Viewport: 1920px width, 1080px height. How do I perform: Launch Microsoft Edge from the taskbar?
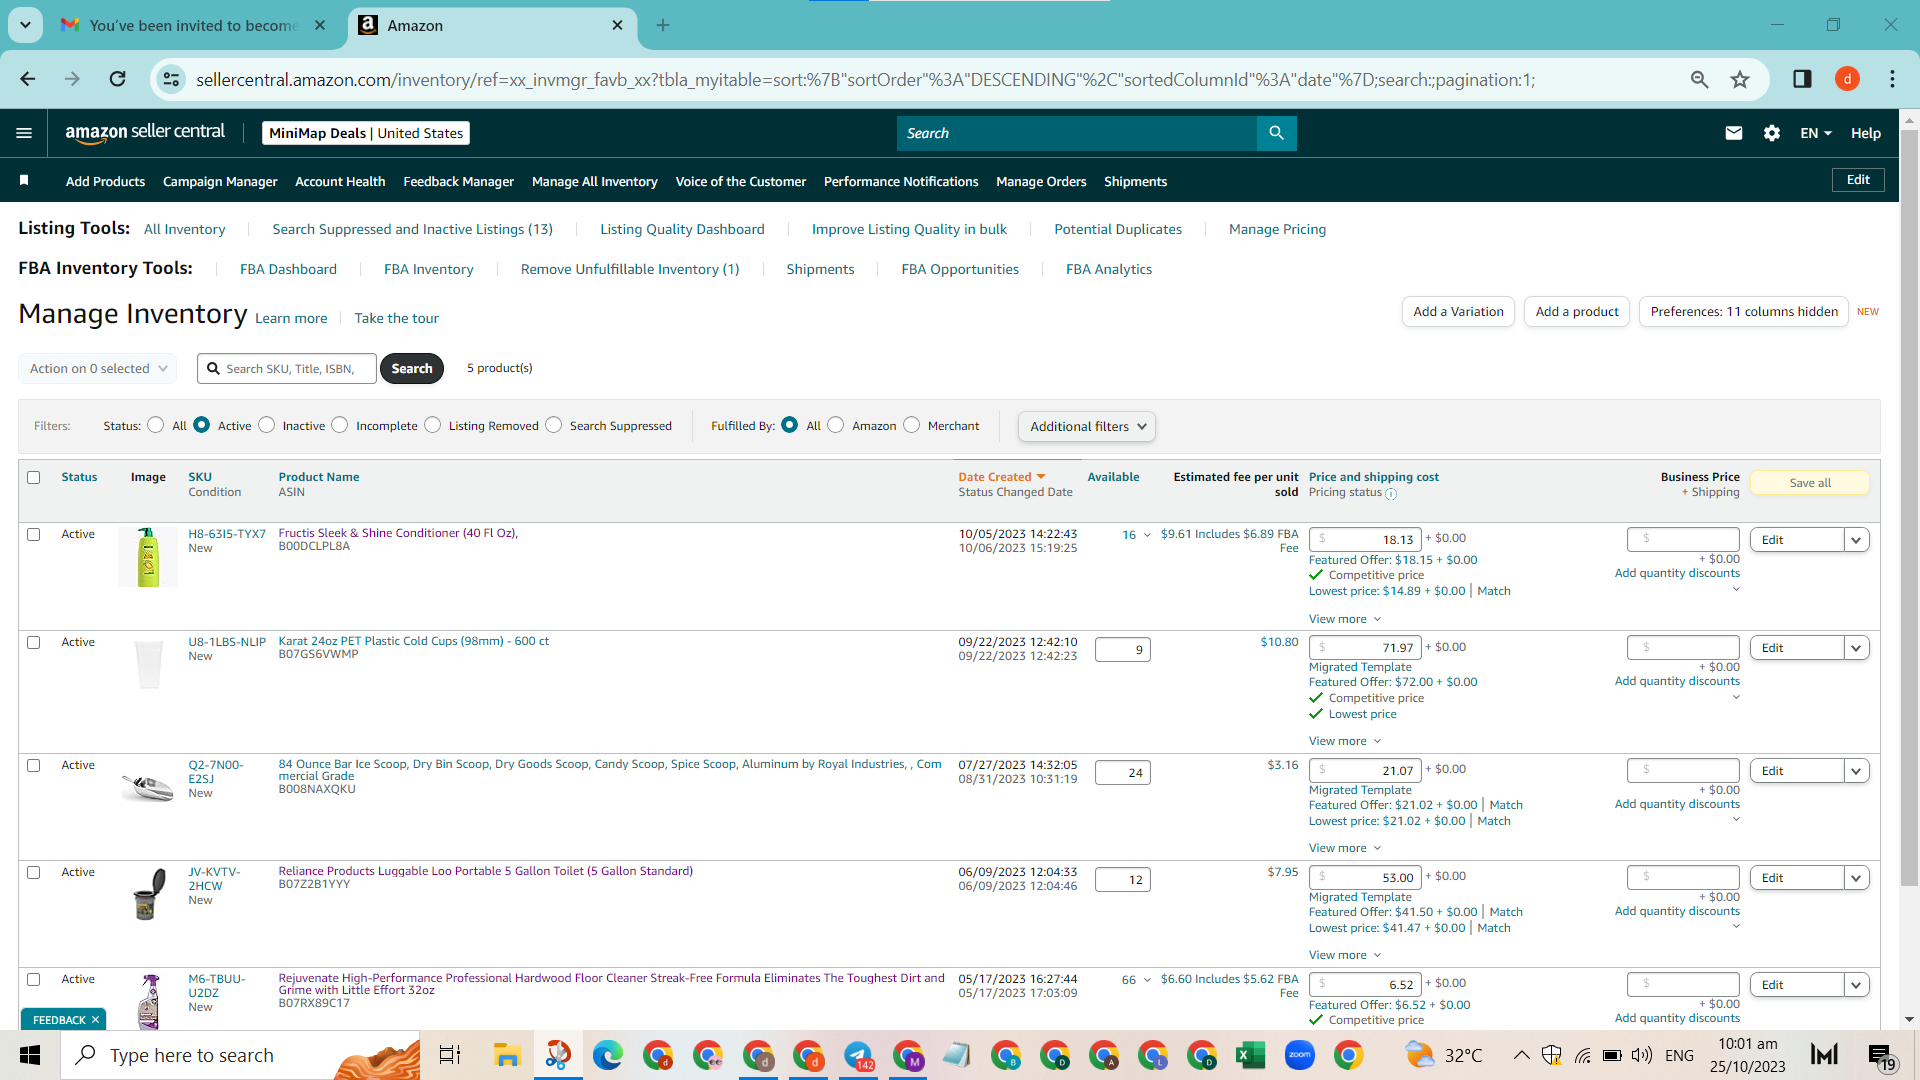click(607, 1055)
